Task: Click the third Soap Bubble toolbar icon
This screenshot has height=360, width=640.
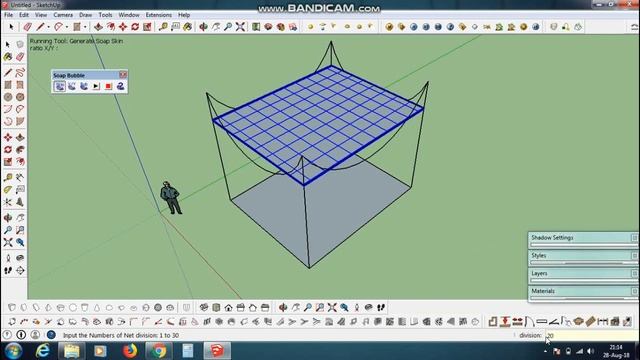Action: (x=84, y=86)
